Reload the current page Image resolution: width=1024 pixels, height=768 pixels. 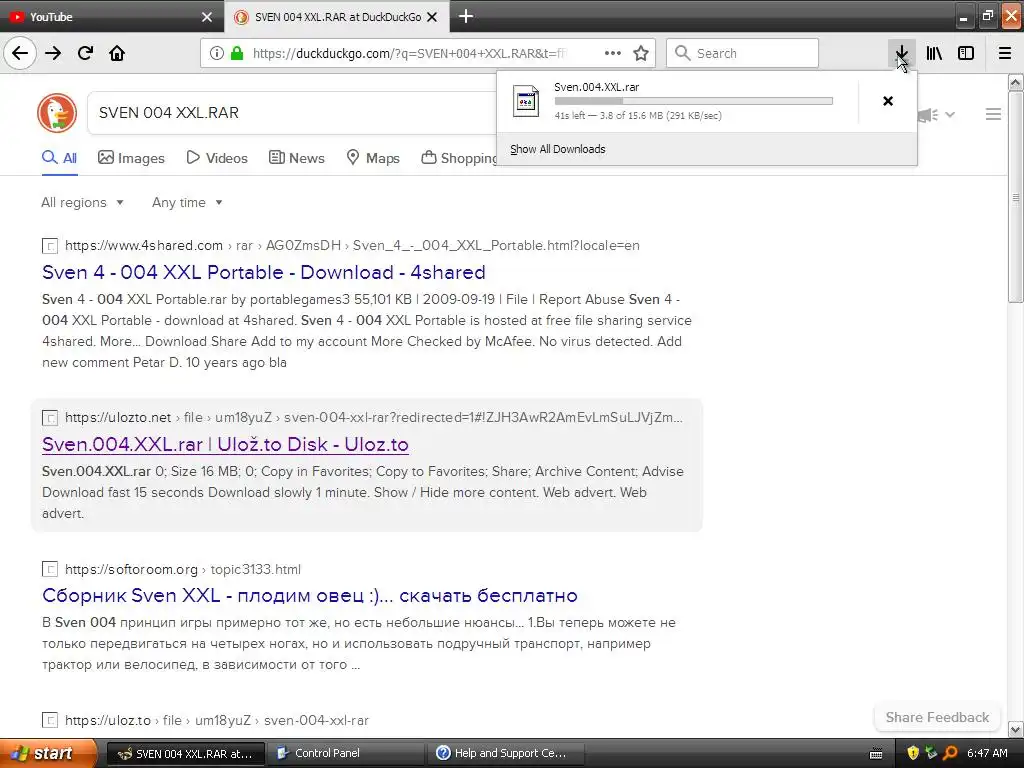[x=86, y=53]
